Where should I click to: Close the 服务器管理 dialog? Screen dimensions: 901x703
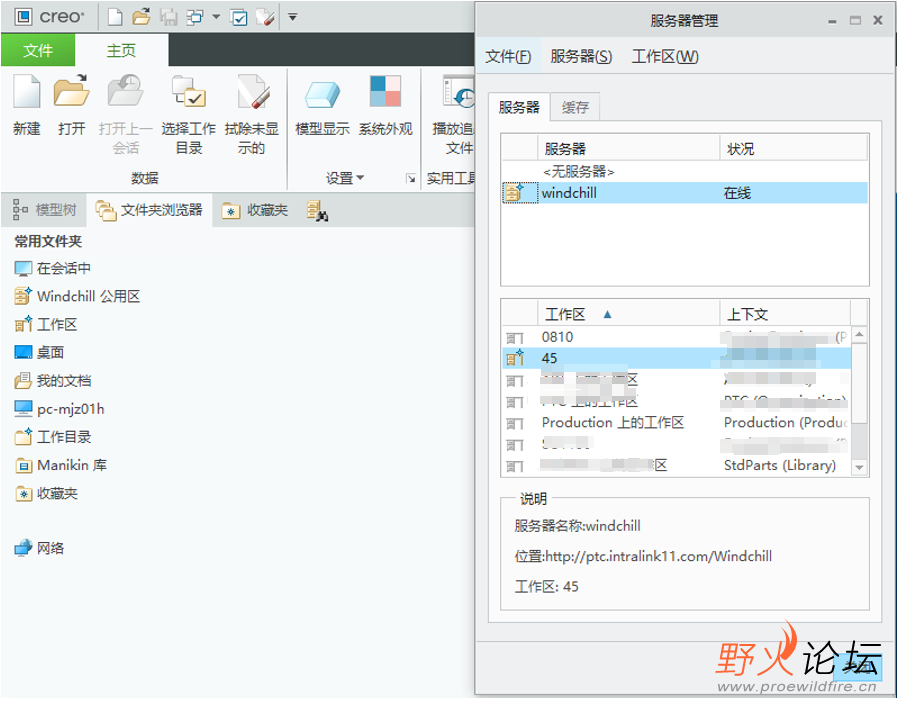(x=878, y=21)
